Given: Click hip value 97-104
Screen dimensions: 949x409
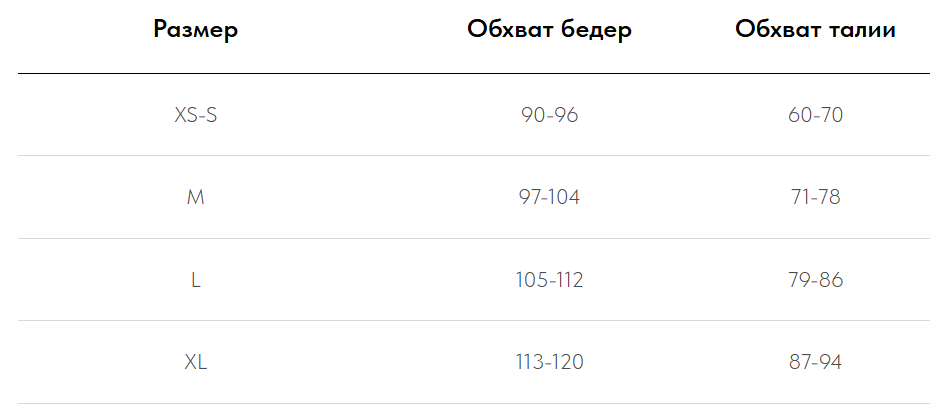Looking at the screenshot, I should coord(550,197).
